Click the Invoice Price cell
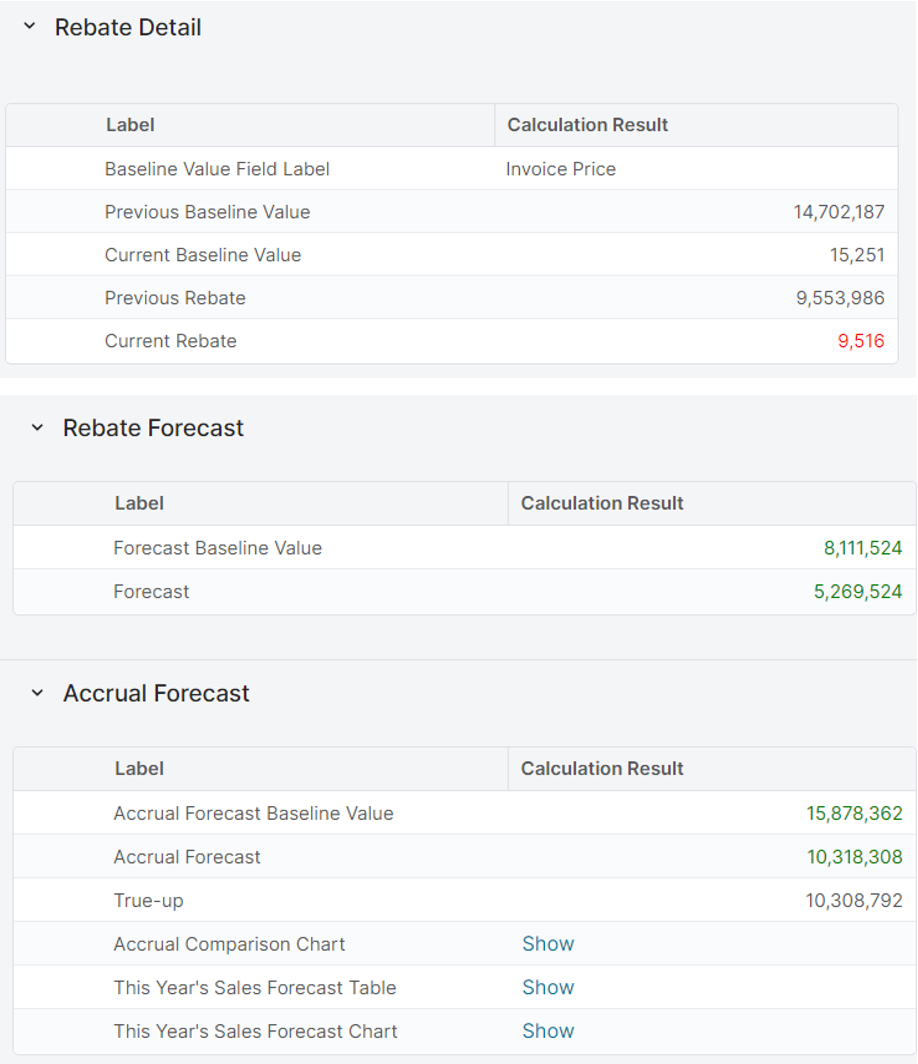 [x=561, y=169]
